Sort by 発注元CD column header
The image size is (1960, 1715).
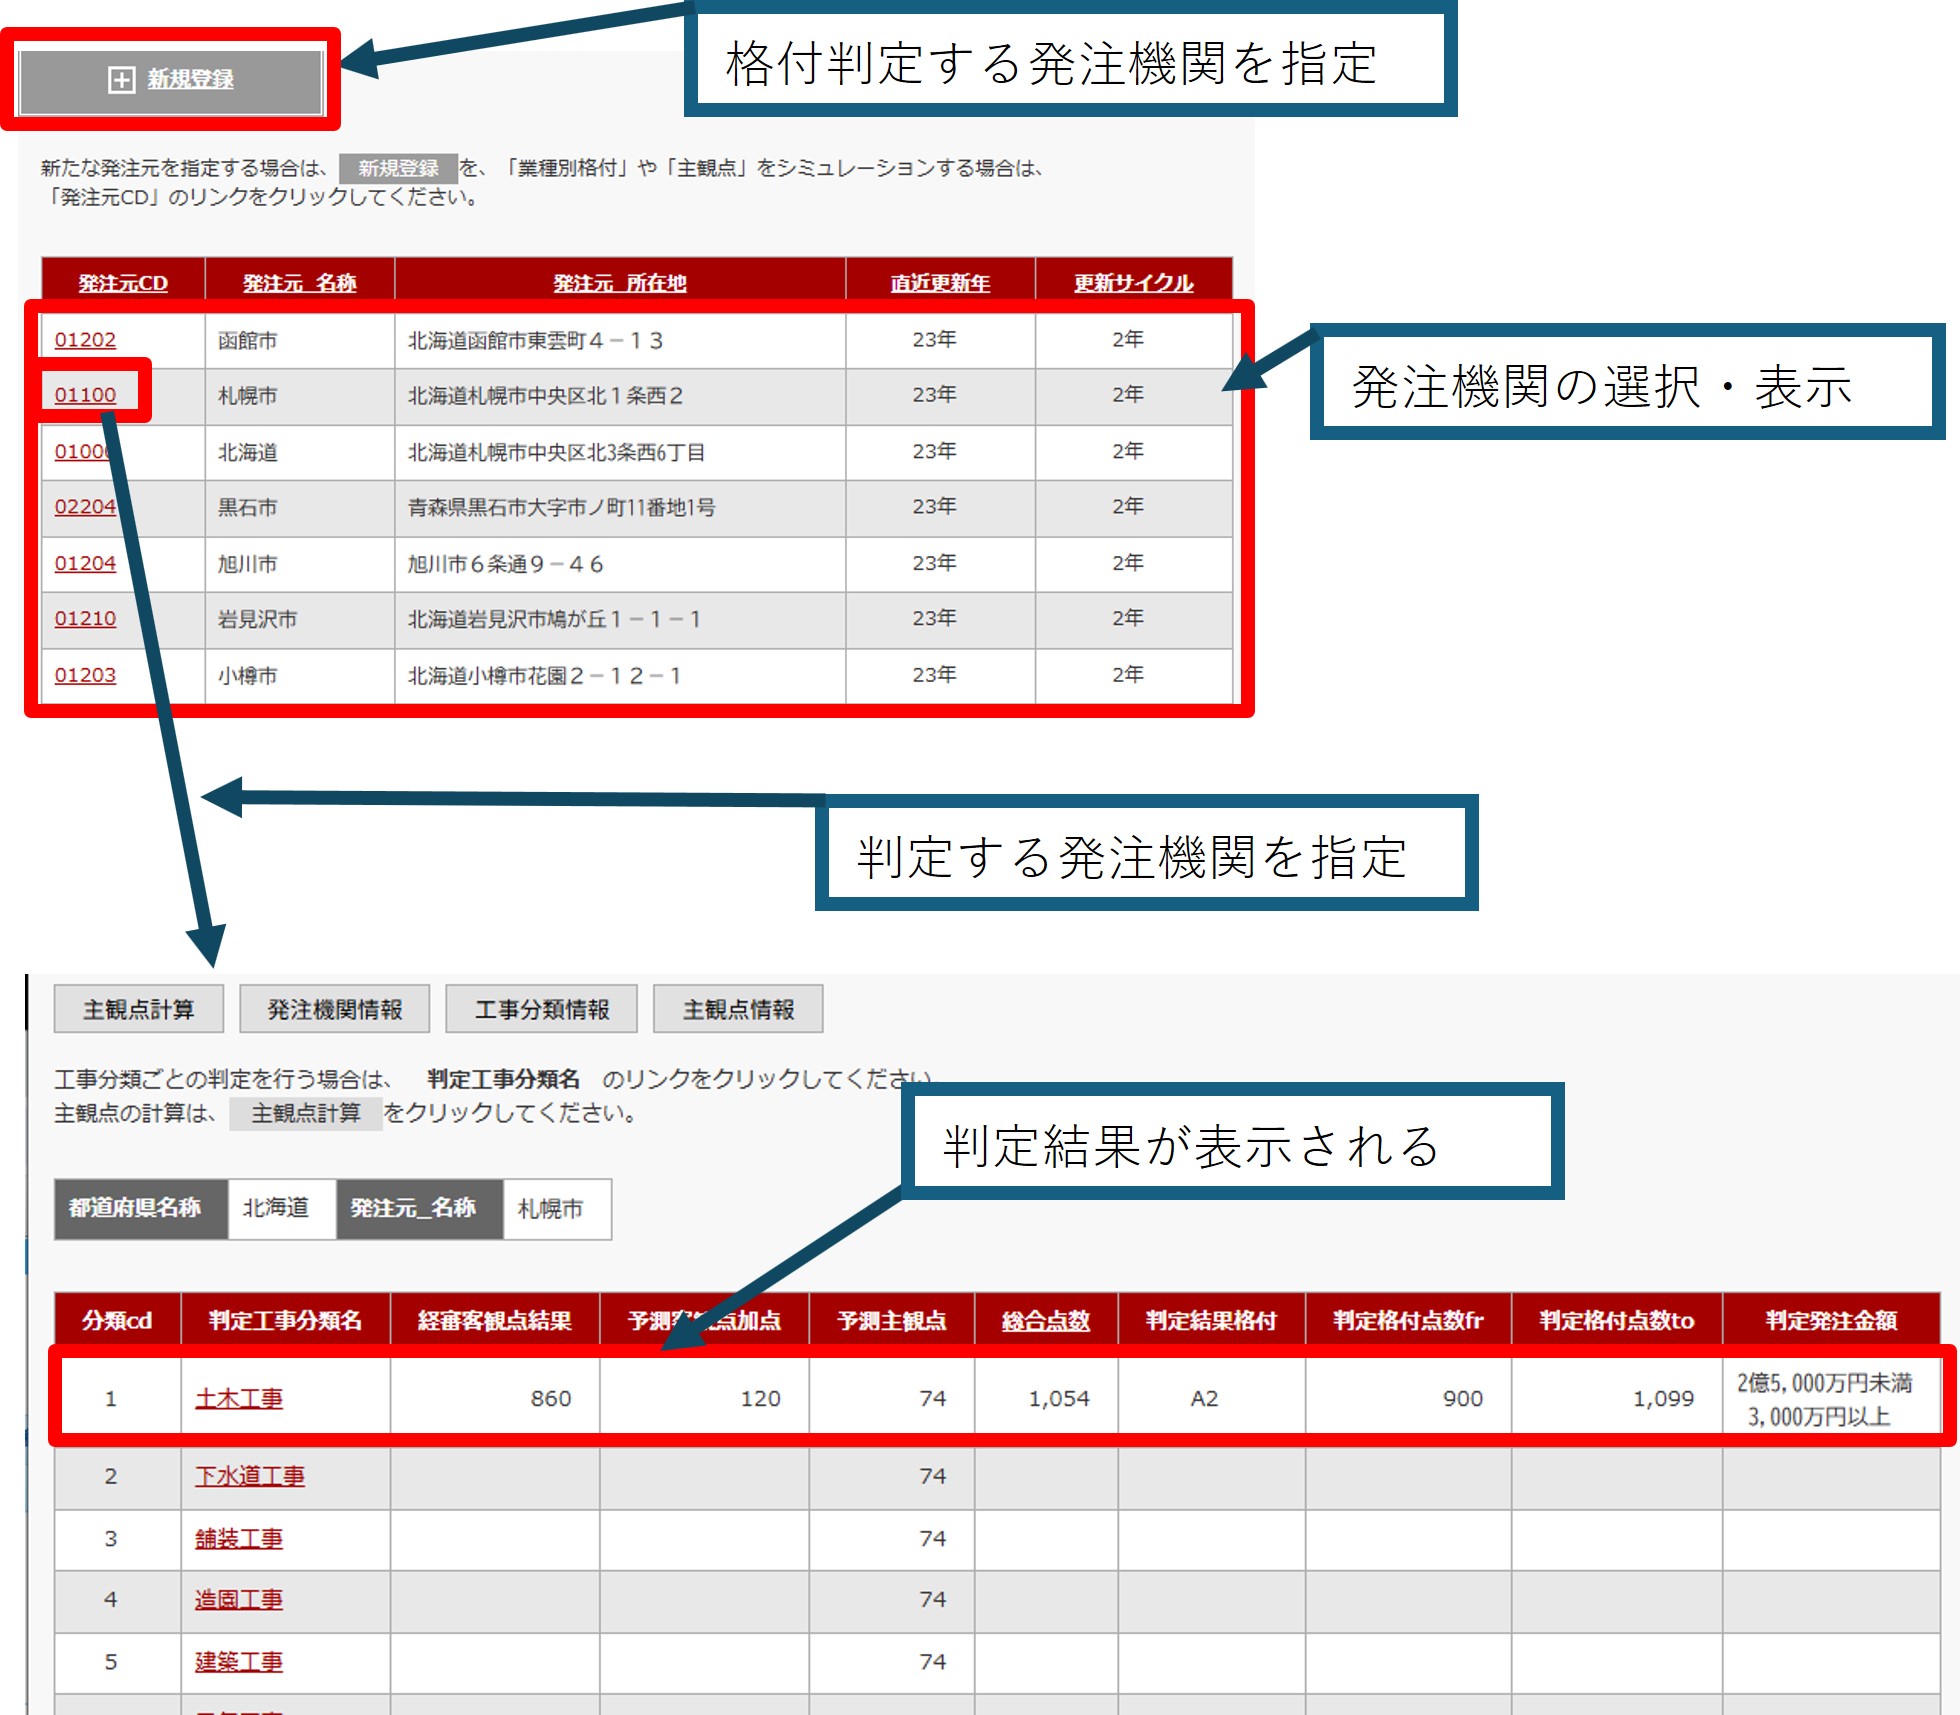123,283
